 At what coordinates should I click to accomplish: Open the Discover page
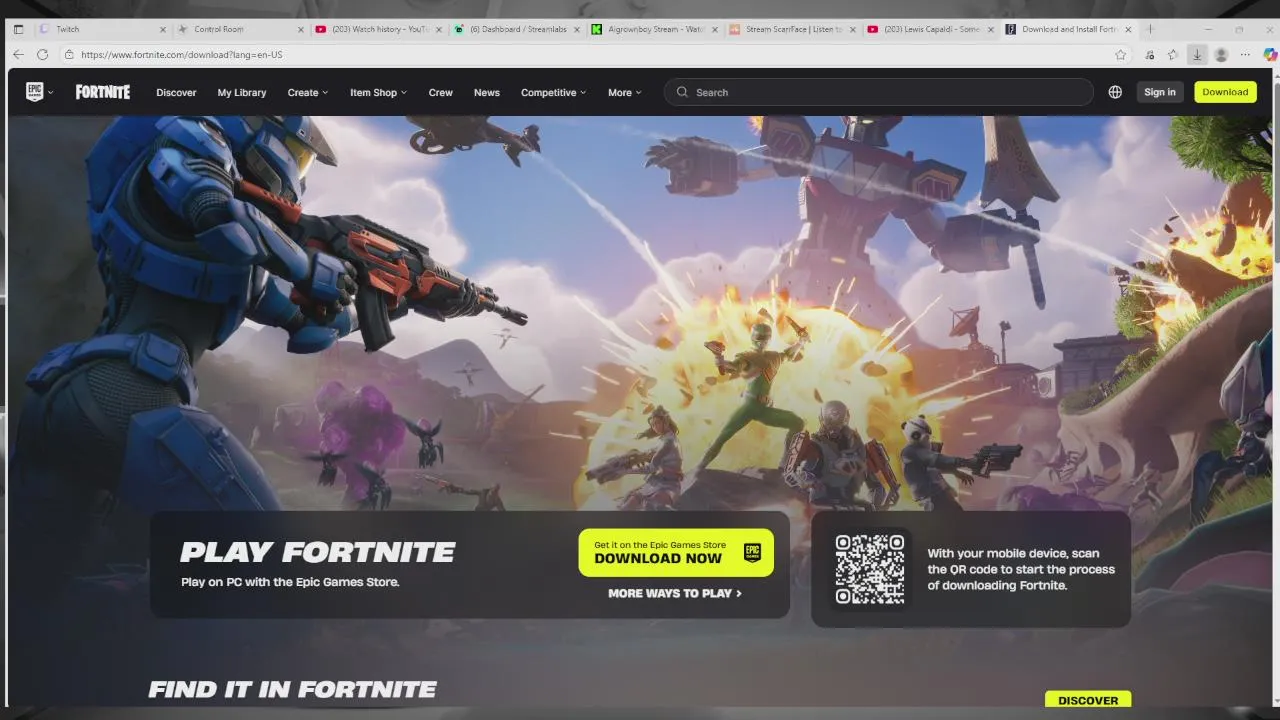click(x=176, y=92)
